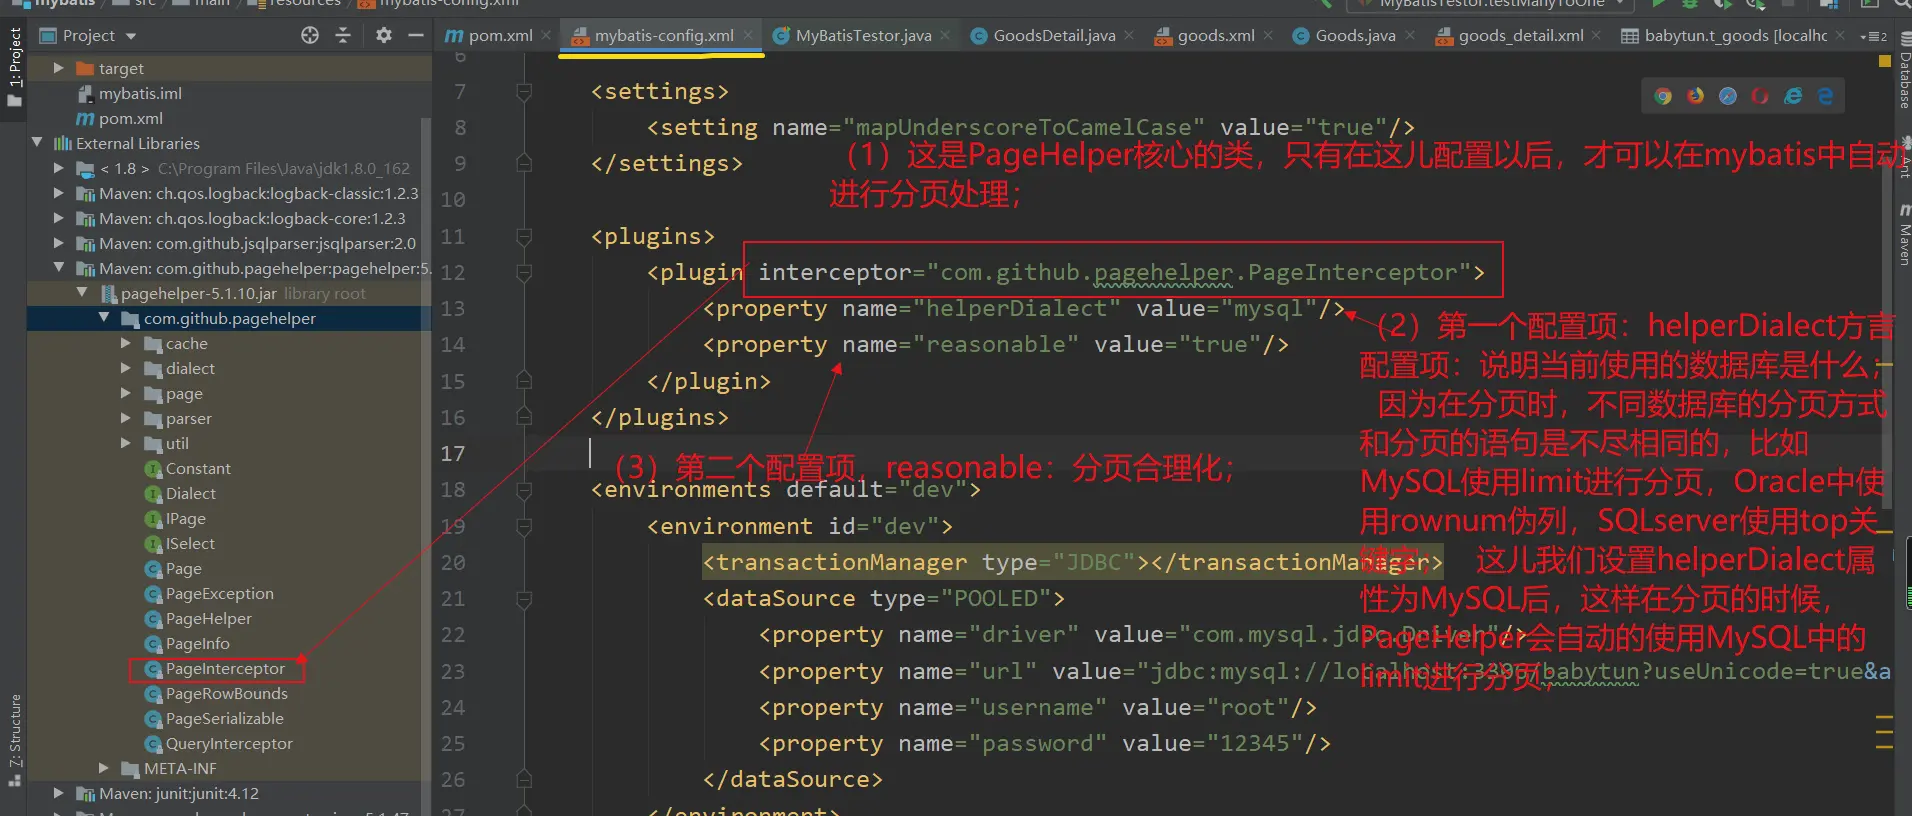Click line number 12 in gutter
This screenshot has height=816, width=1912.
tap(453, 273)
